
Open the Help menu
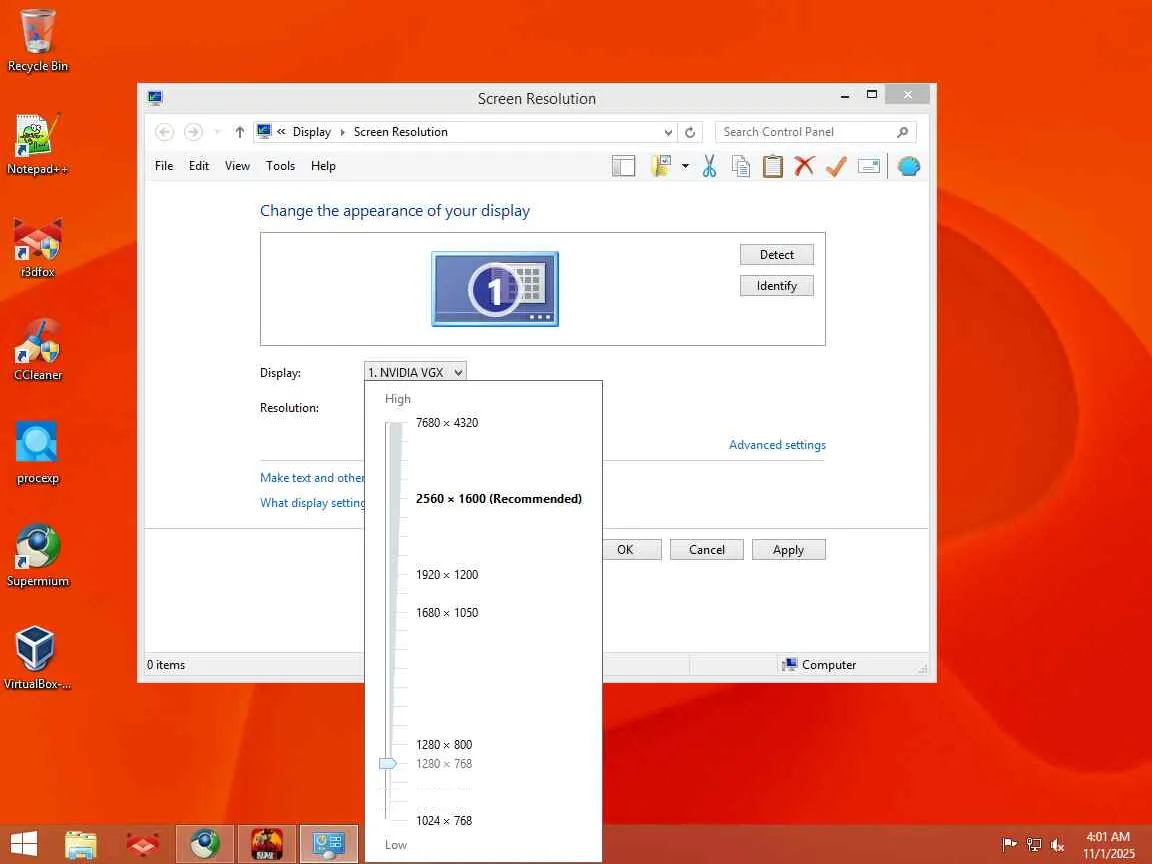pyautogui.click(x=323, y=166)
